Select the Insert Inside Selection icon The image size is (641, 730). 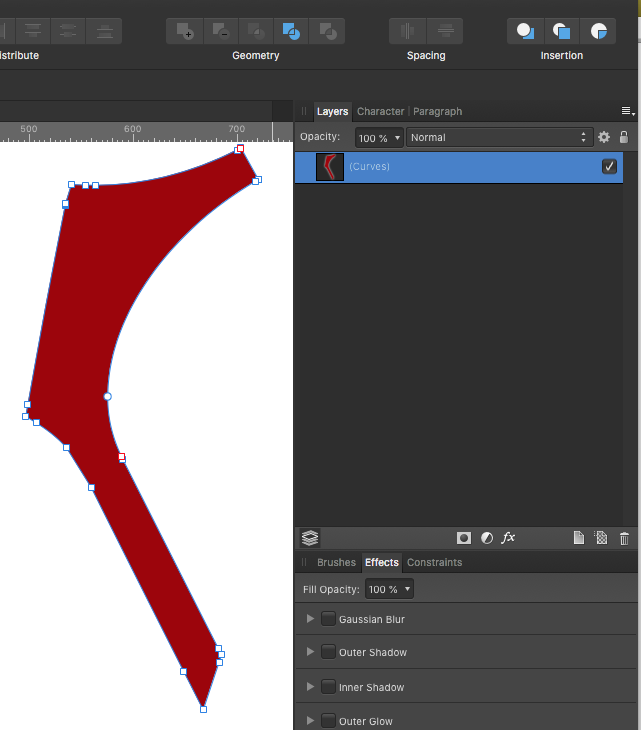click(598, 31)
